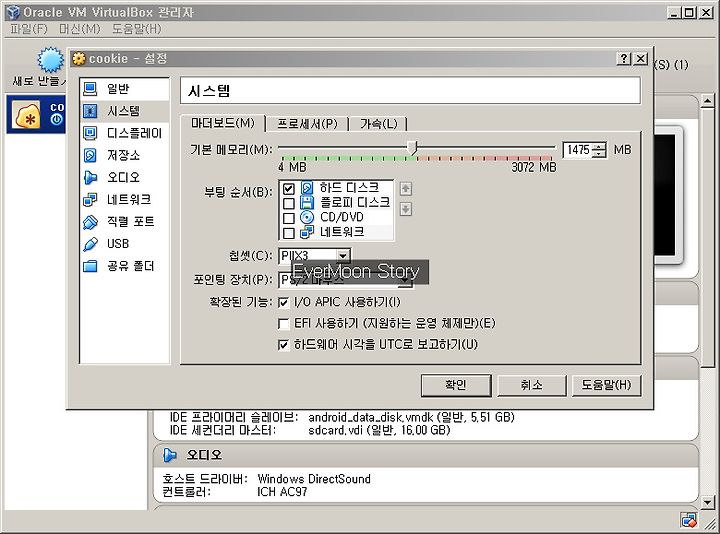Enable EFI 사용하기 checkbox
The image size is (720, 534).
[x=283, y=324]
